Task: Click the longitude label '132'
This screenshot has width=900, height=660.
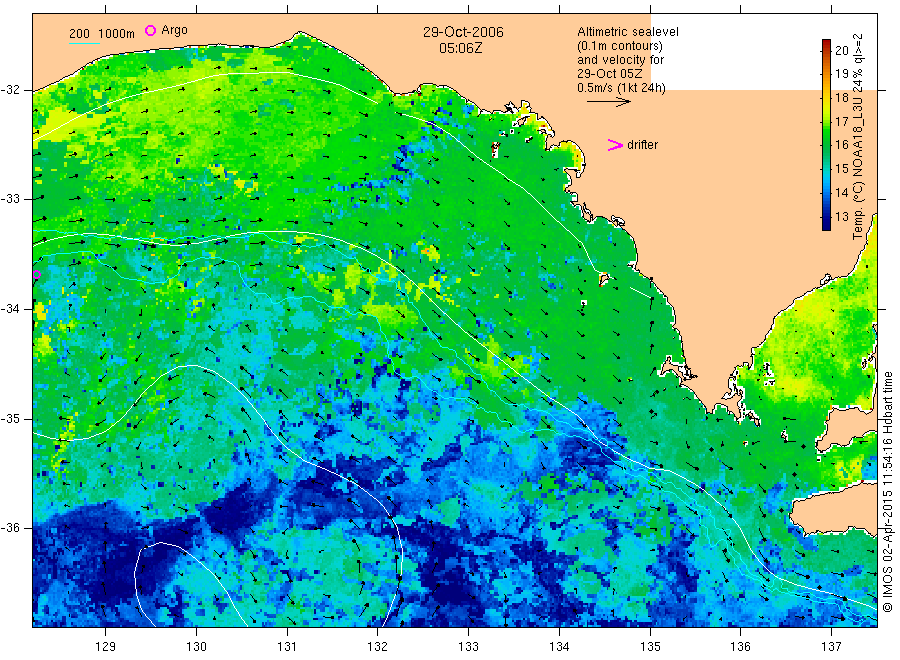Action: pos(378,646)
